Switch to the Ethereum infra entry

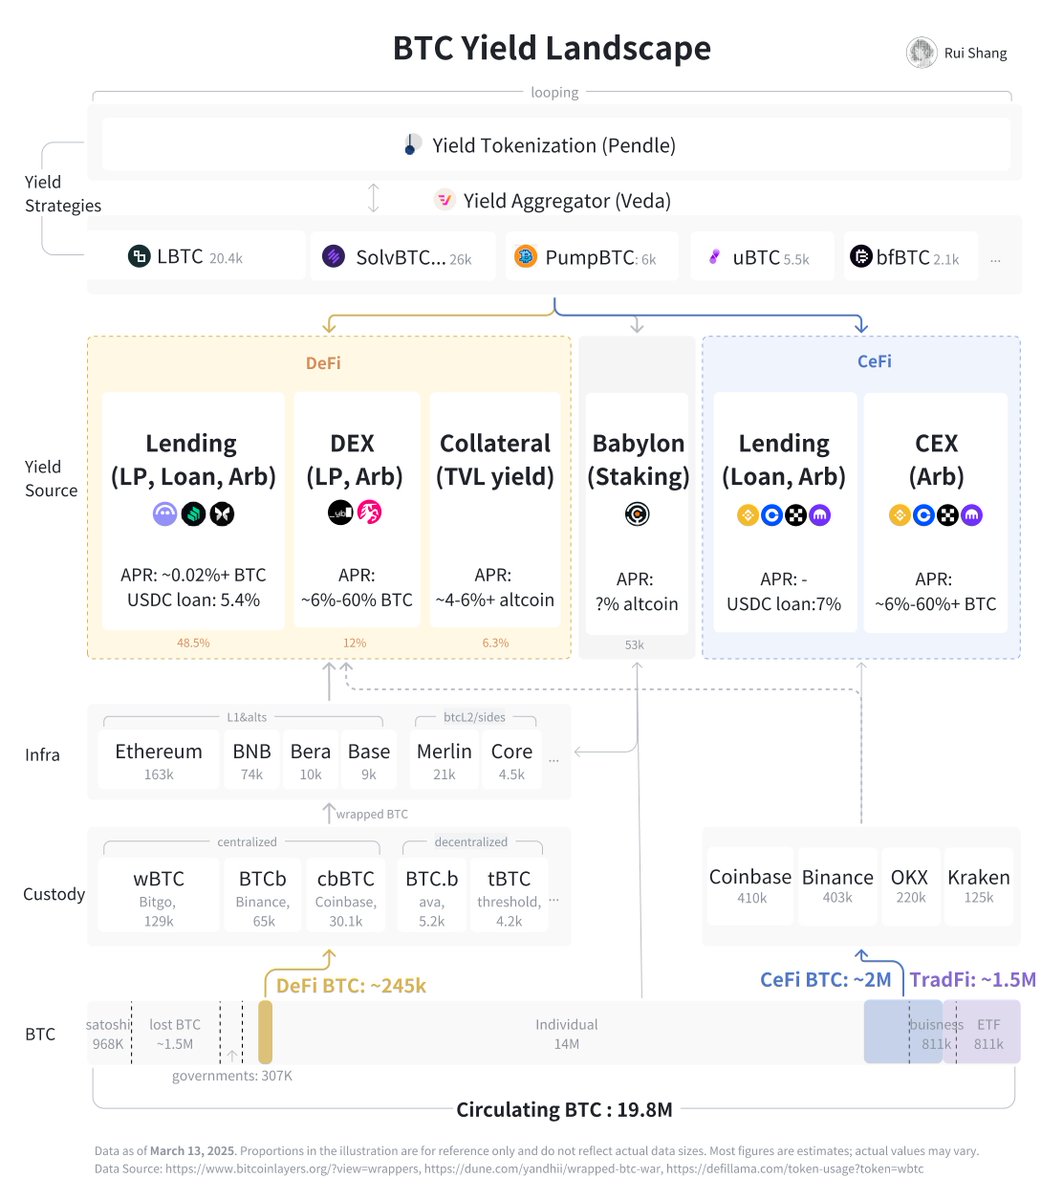[x=157, y=758]
